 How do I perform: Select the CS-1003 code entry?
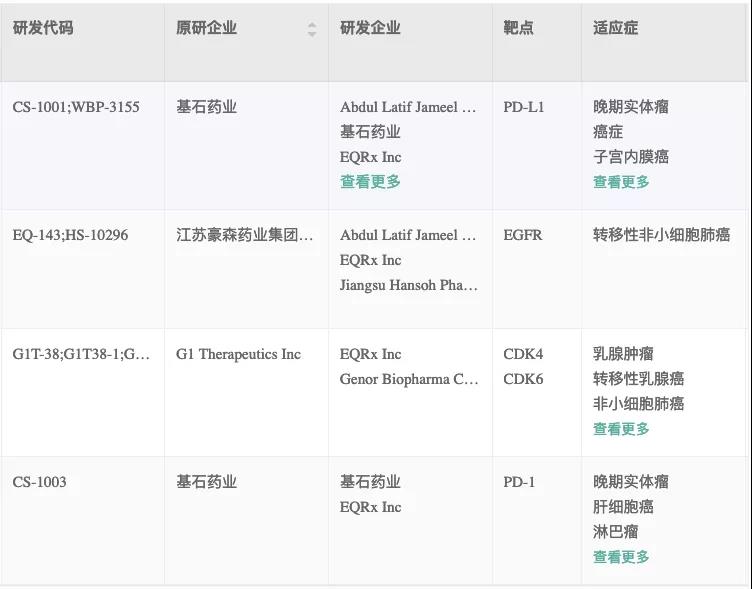click(40, 482)
